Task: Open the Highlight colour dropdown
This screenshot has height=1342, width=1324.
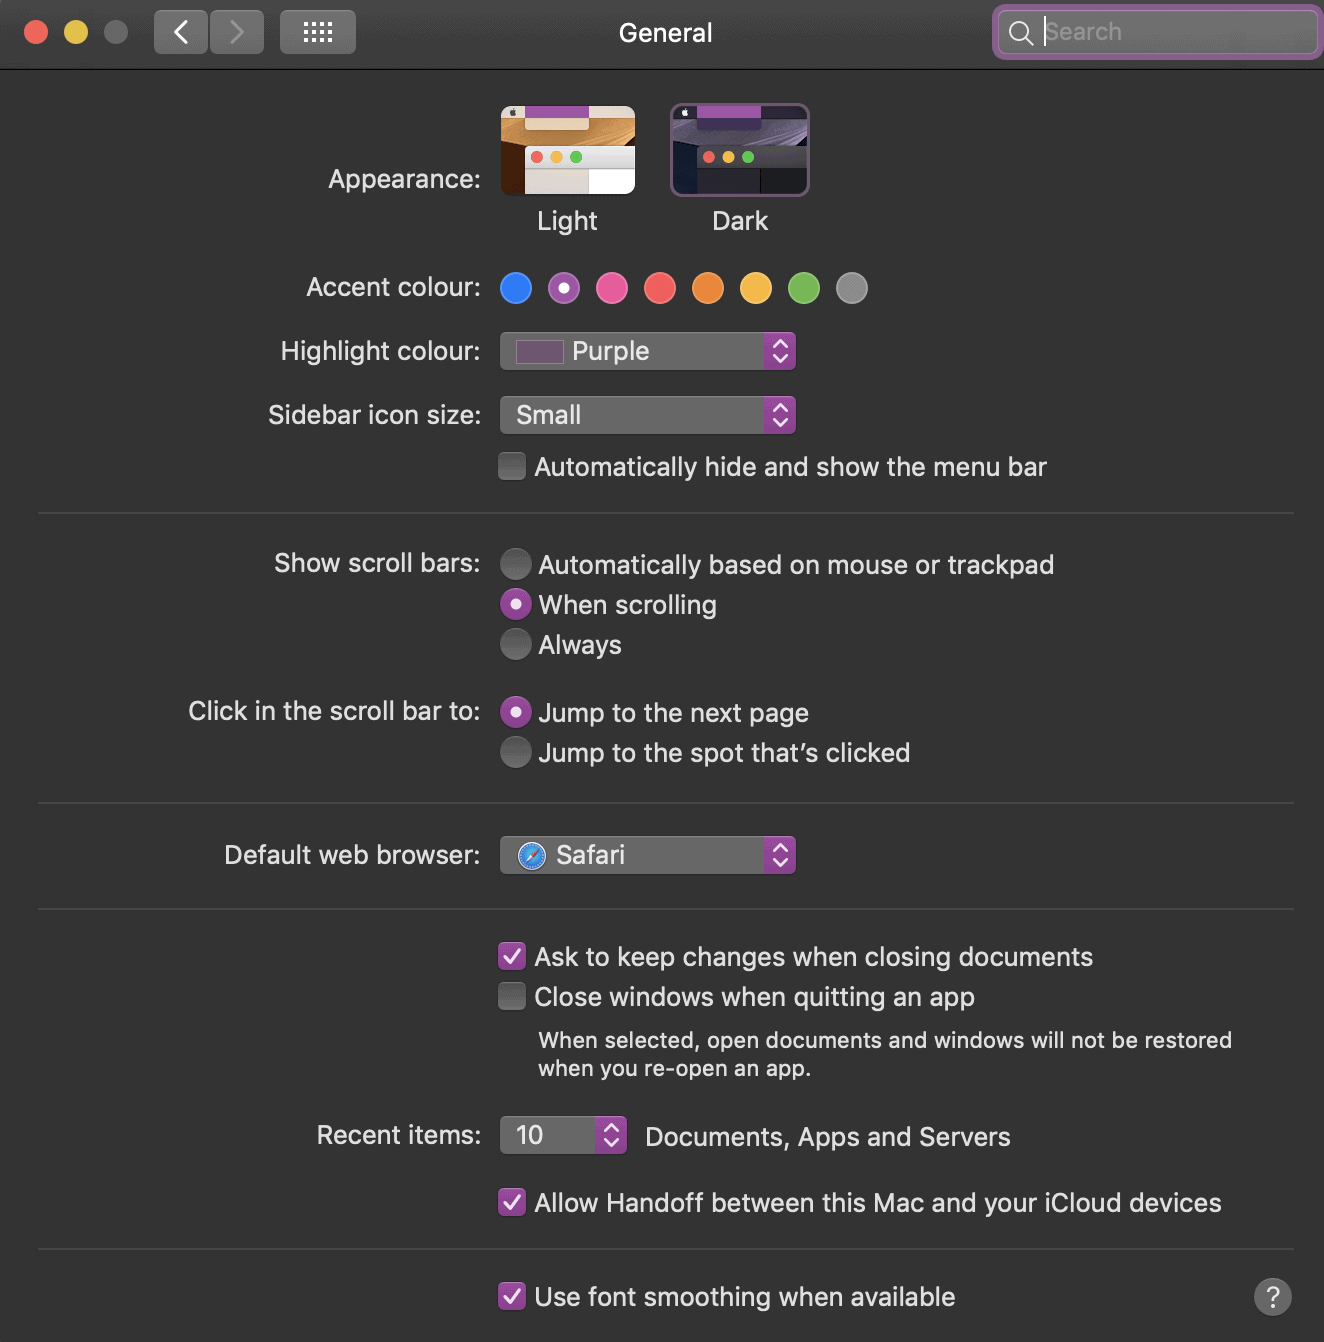Action: pyautogui.click(x=648, y=351)
